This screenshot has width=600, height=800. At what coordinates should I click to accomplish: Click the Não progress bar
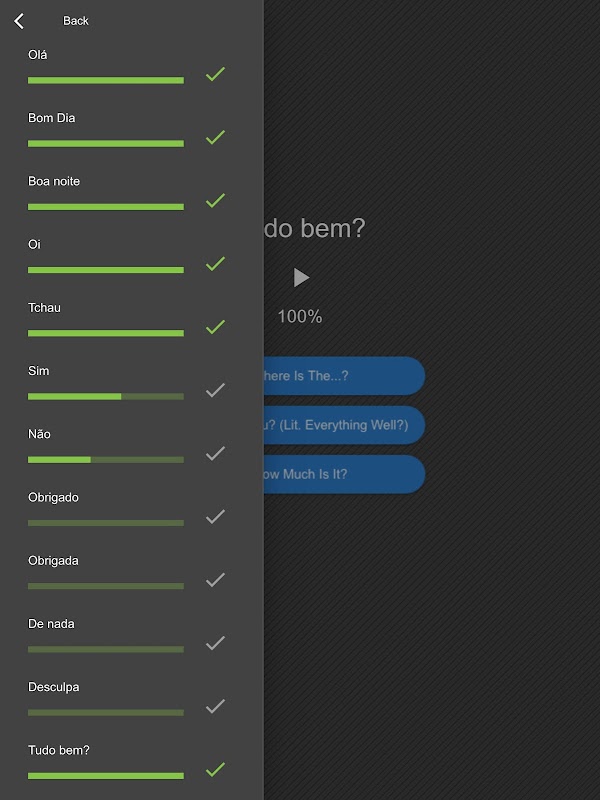(106, 460)
